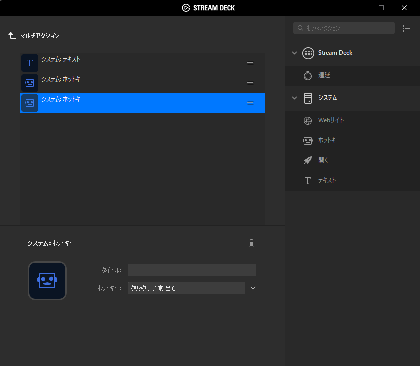
Task: Open the info icon in the properties panel
Action: click(x=251, y=243)
